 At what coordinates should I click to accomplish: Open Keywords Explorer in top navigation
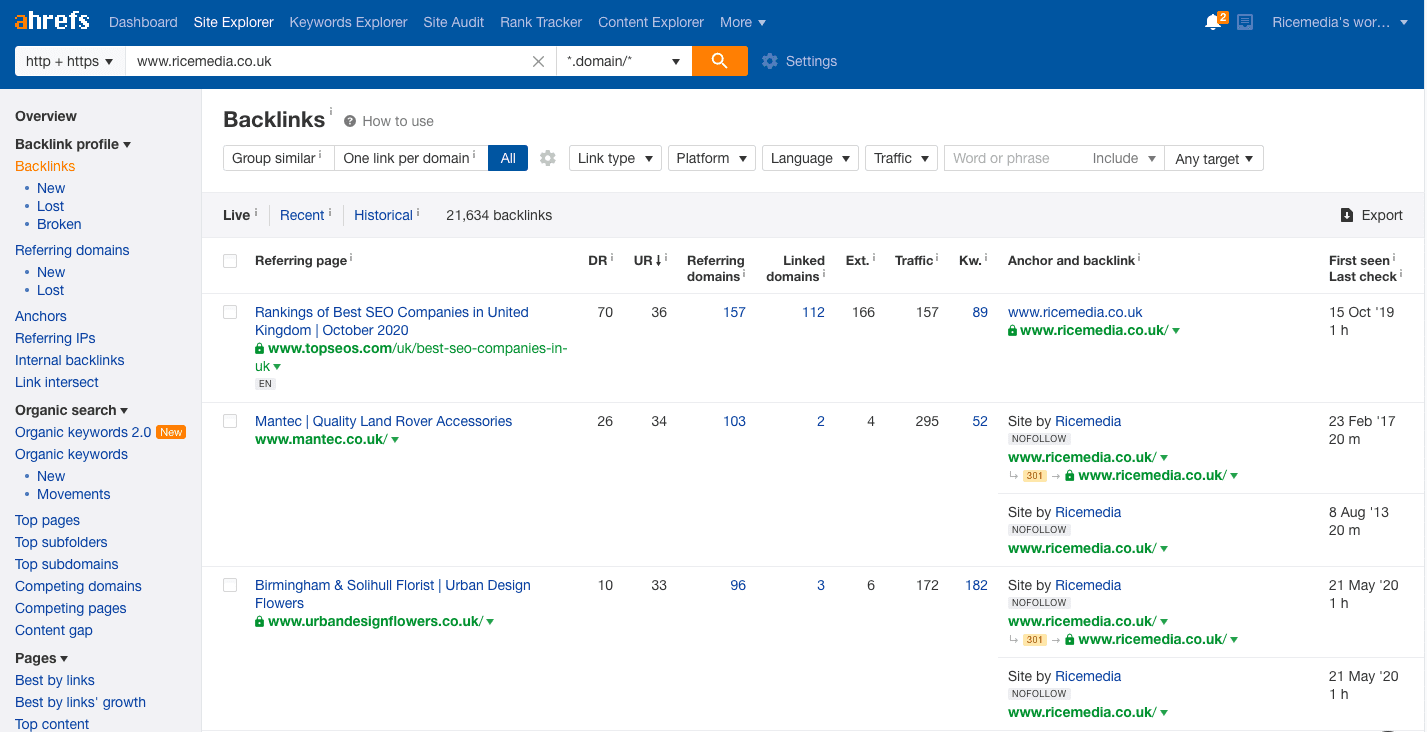[x=348, y=22]
